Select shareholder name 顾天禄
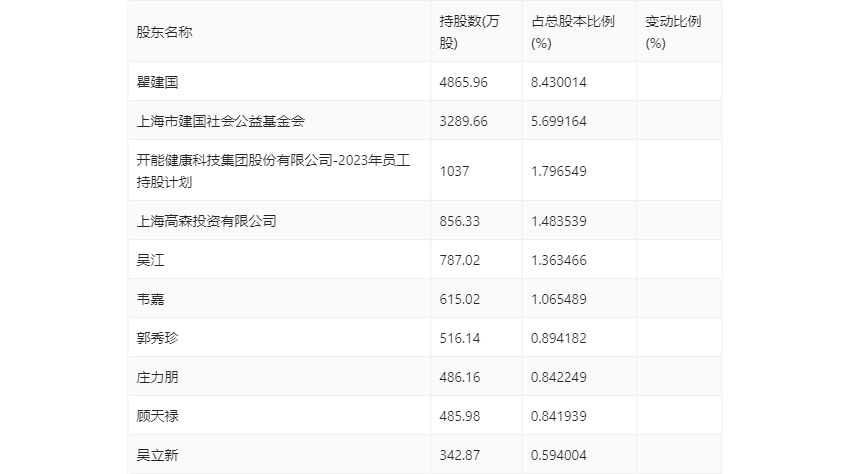This screenshot has width=850, height=474. 157,416
